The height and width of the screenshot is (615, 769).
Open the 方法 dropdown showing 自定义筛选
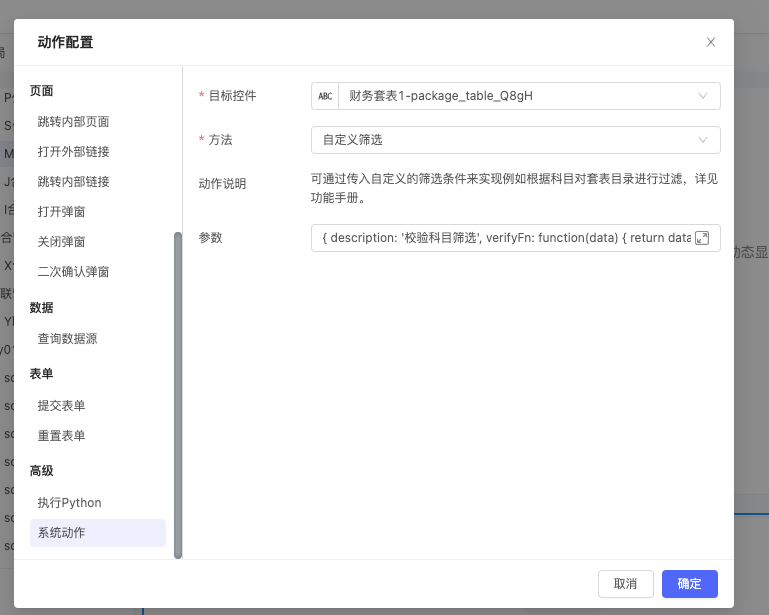(515, 140)
